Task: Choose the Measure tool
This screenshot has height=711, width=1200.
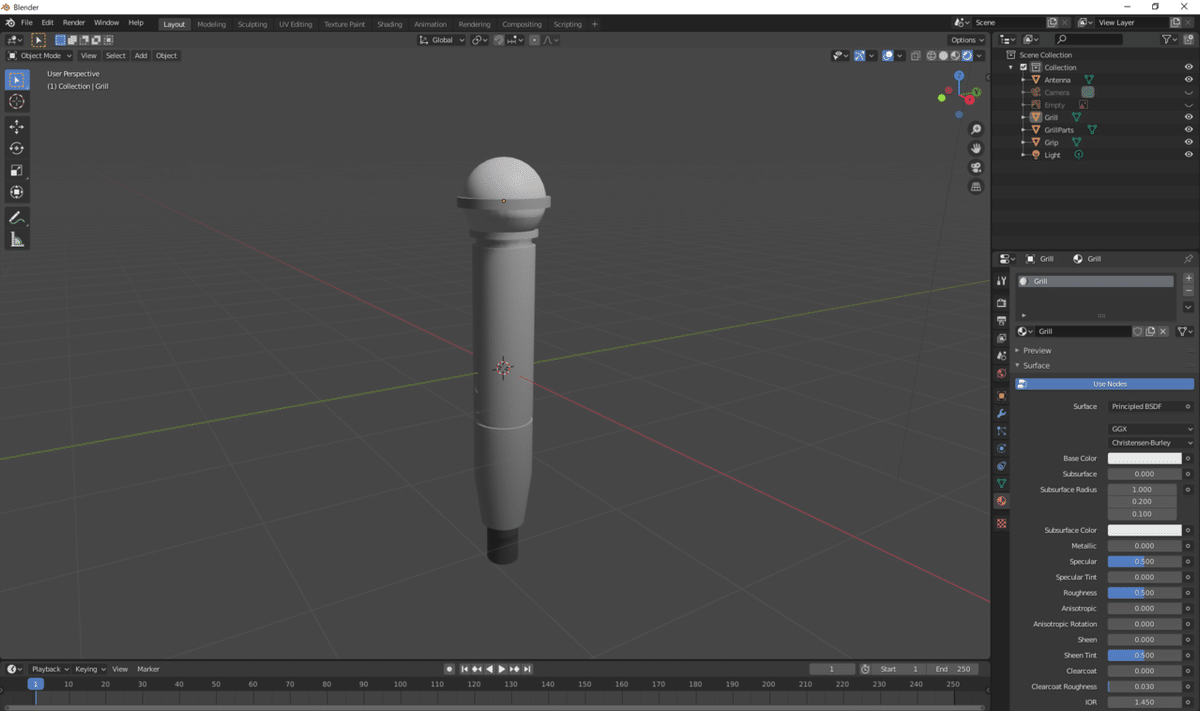Action: tap(17, 240)
